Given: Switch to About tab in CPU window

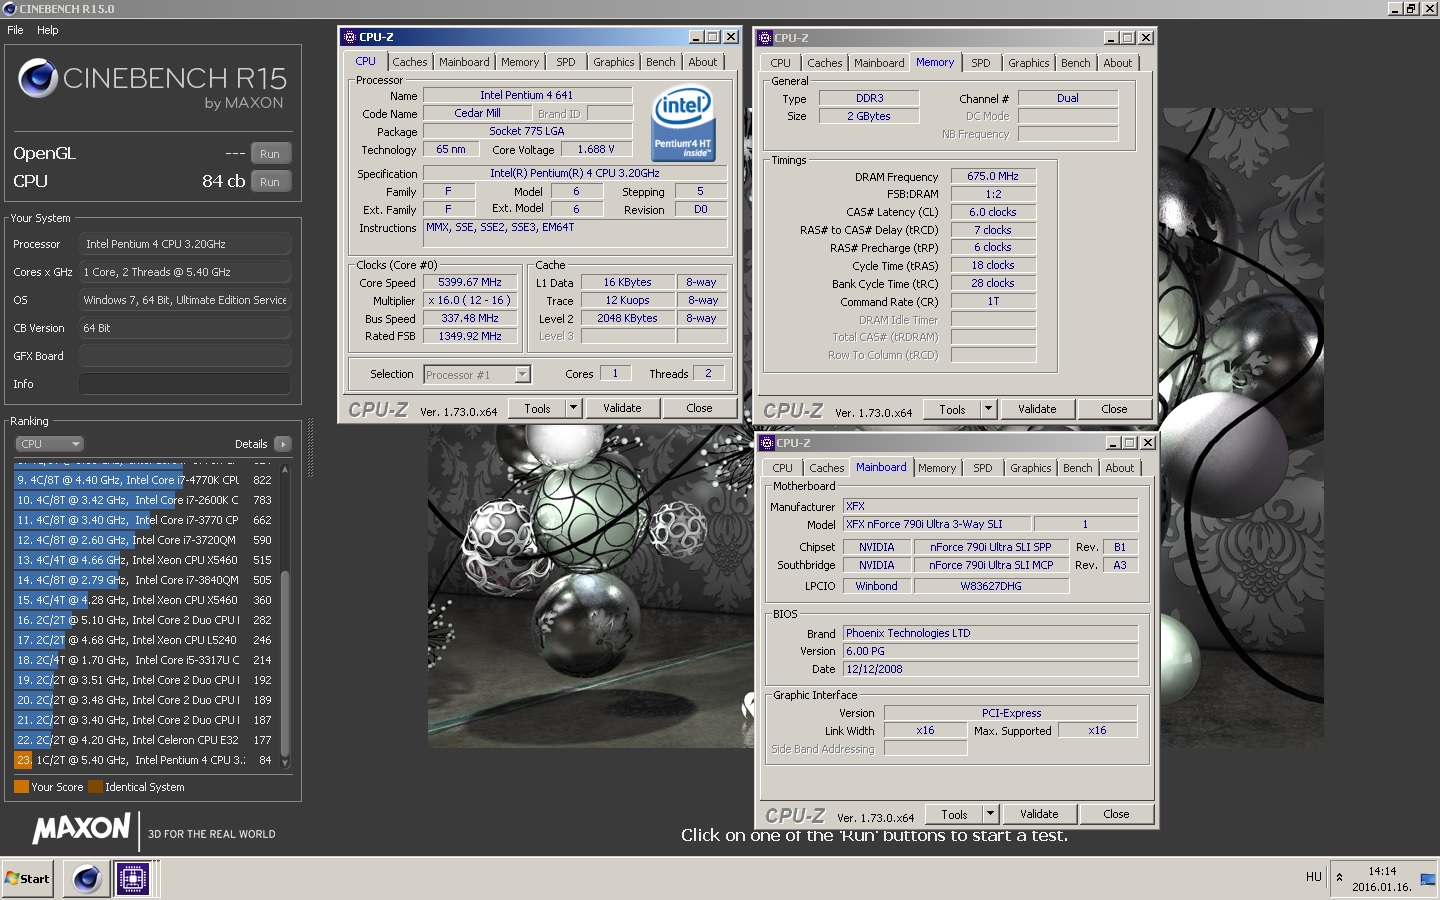Looking at the screenshot, I should 702,62.
